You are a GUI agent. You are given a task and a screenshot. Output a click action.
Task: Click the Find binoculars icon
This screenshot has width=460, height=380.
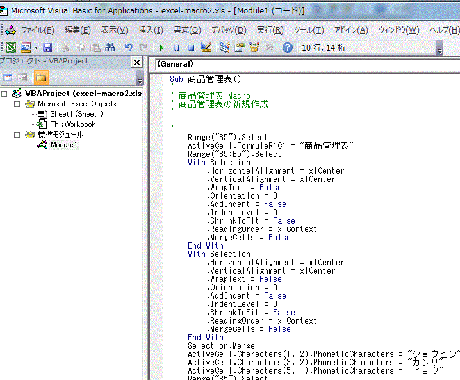(110, 48)
